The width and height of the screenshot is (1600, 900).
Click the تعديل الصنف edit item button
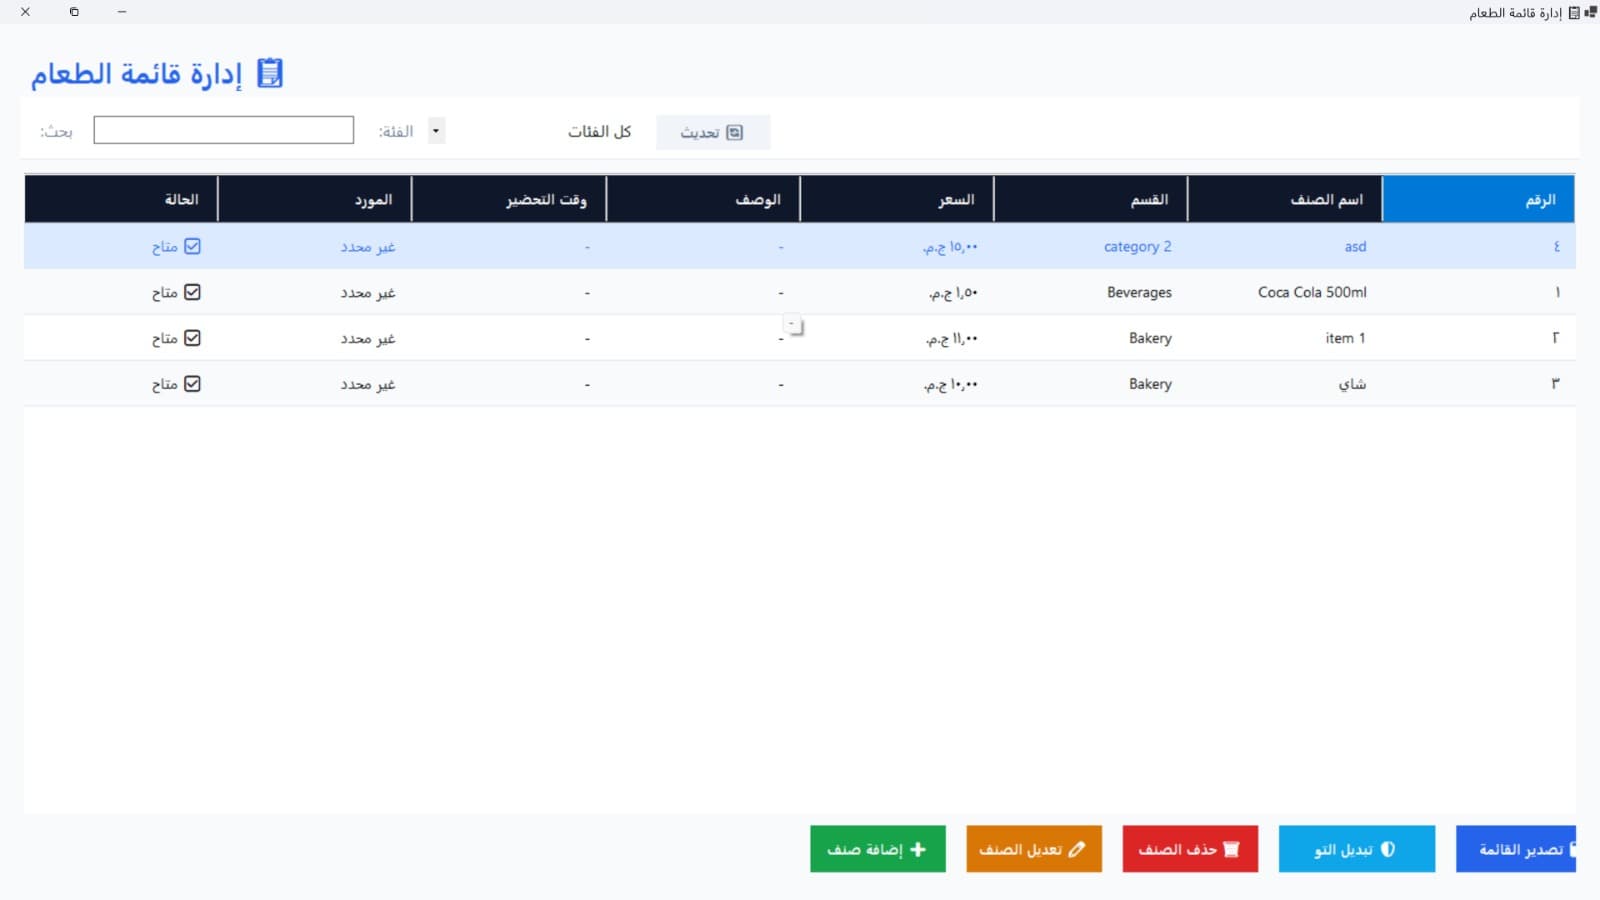point(1034,849)
